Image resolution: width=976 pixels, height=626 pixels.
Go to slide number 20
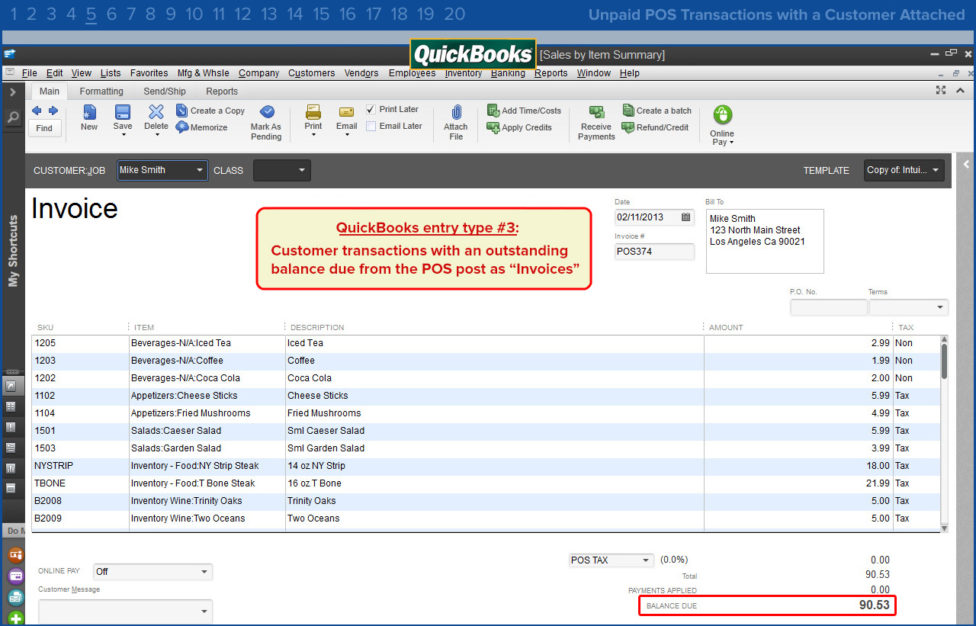click(x=454, y=14)
